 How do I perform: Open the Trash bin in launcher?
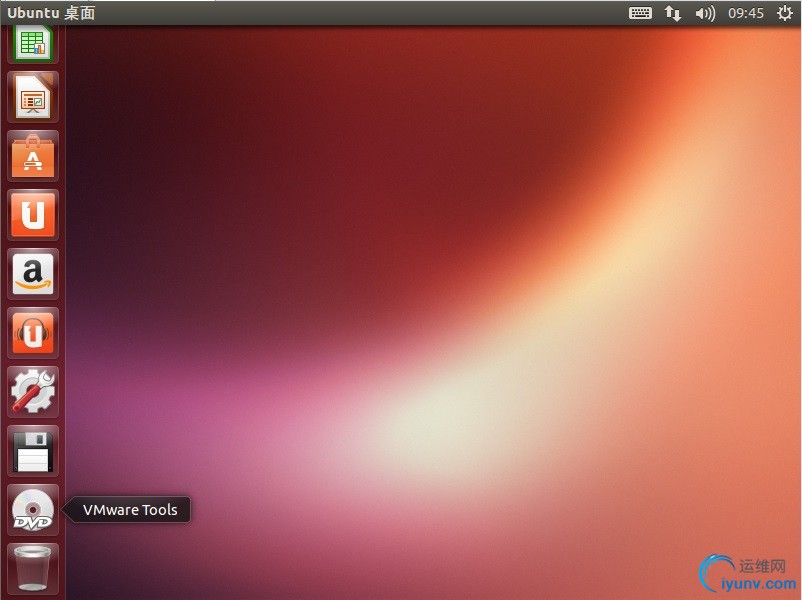click(x=33, y=569)
